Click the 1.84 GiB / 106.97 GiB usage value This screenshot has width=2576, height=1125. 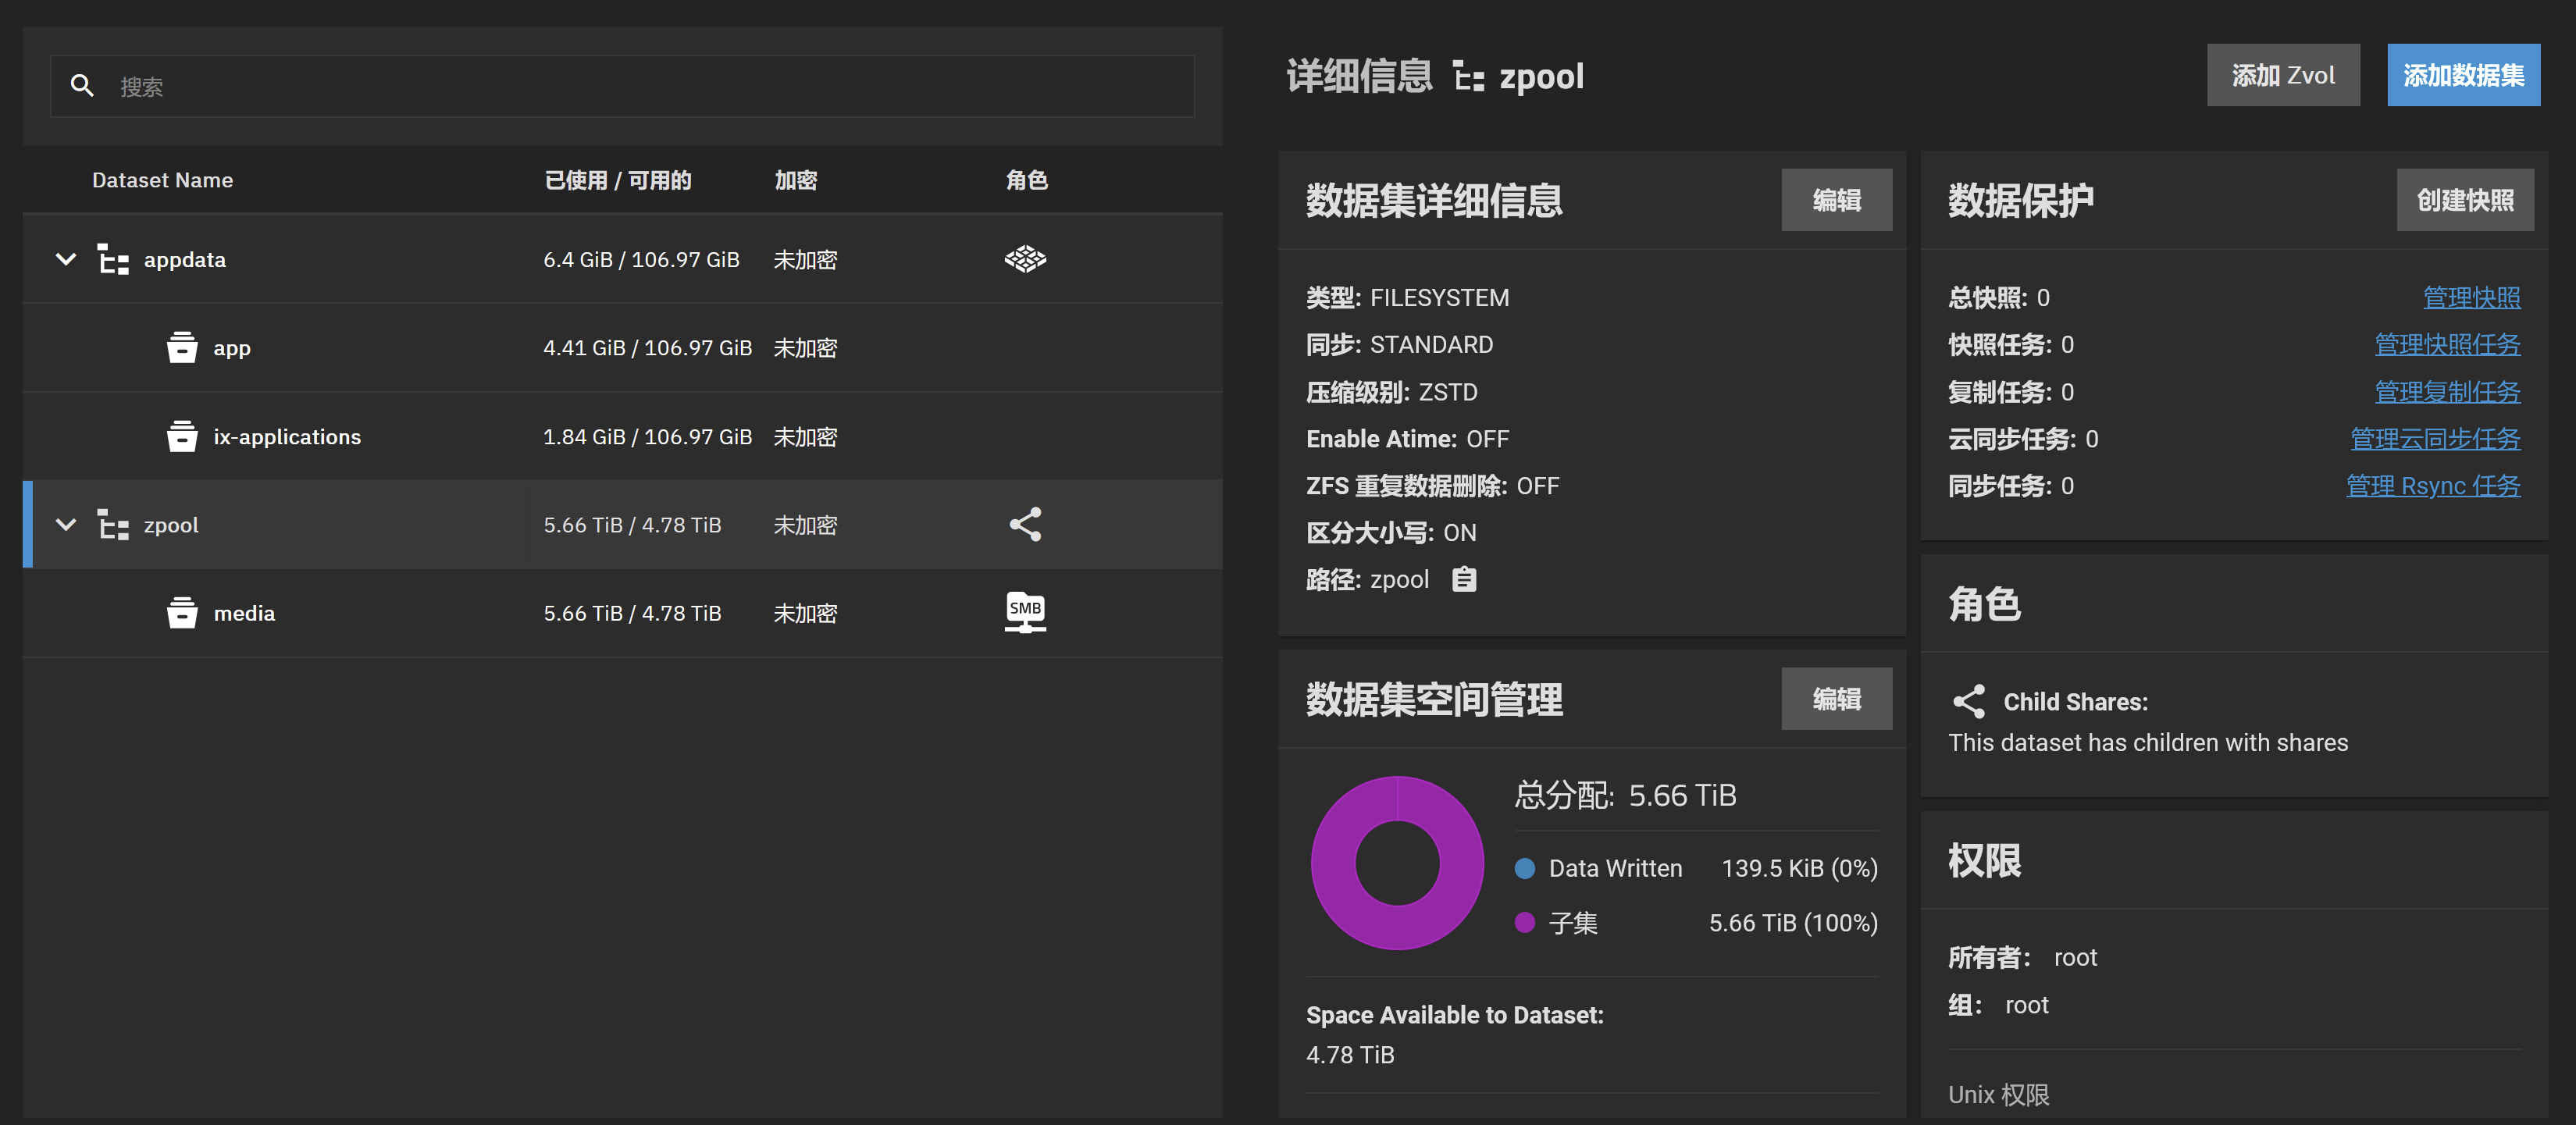click(647, 437)
